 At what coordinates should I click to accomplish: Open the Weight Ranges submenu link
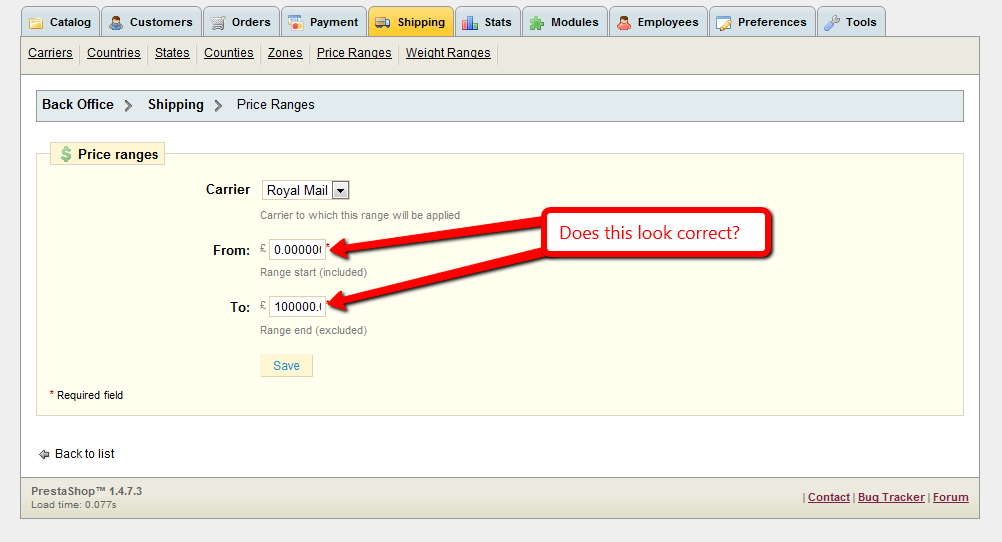[448, 53]
